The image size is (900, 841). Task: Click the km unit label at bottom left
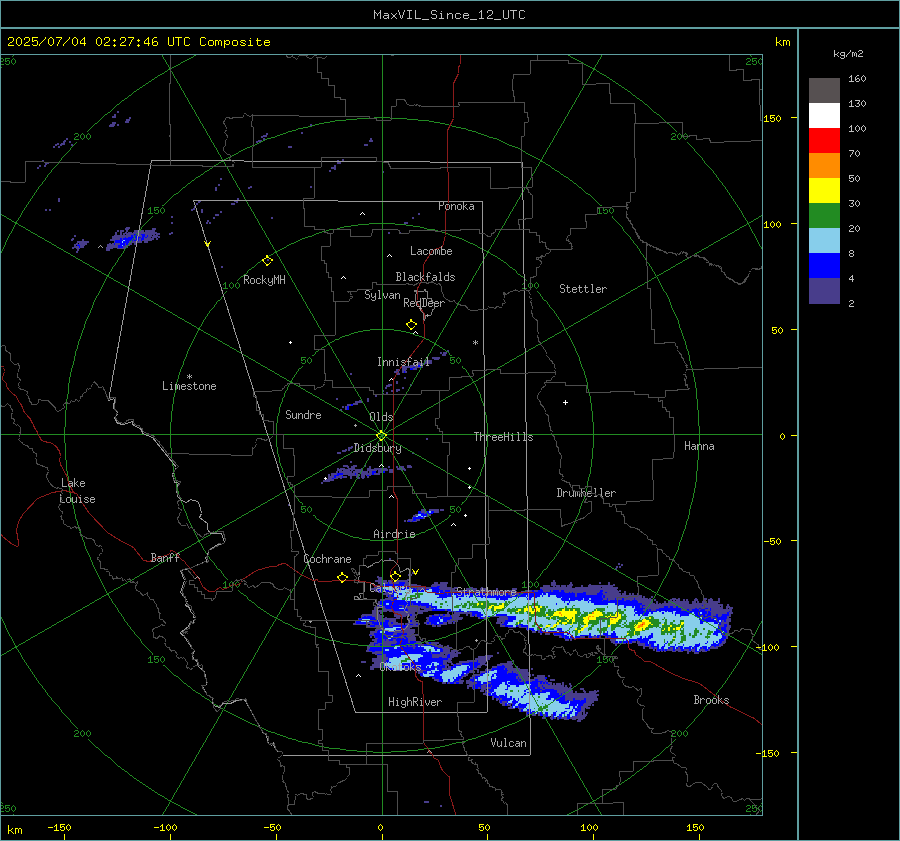point(14,830)
